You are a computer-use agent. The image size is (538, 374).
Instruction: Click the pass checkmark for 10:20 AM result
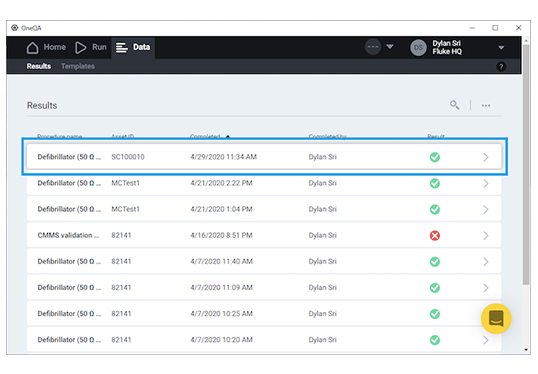(x=435, y=340)
